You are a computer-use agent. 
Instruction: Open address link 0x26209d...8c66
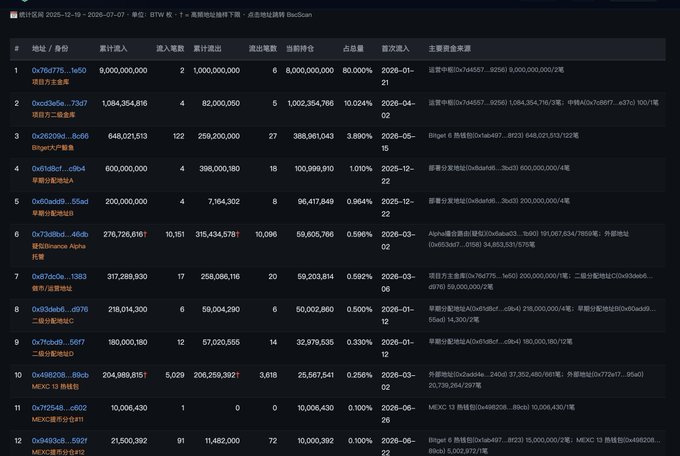(60, 136)
